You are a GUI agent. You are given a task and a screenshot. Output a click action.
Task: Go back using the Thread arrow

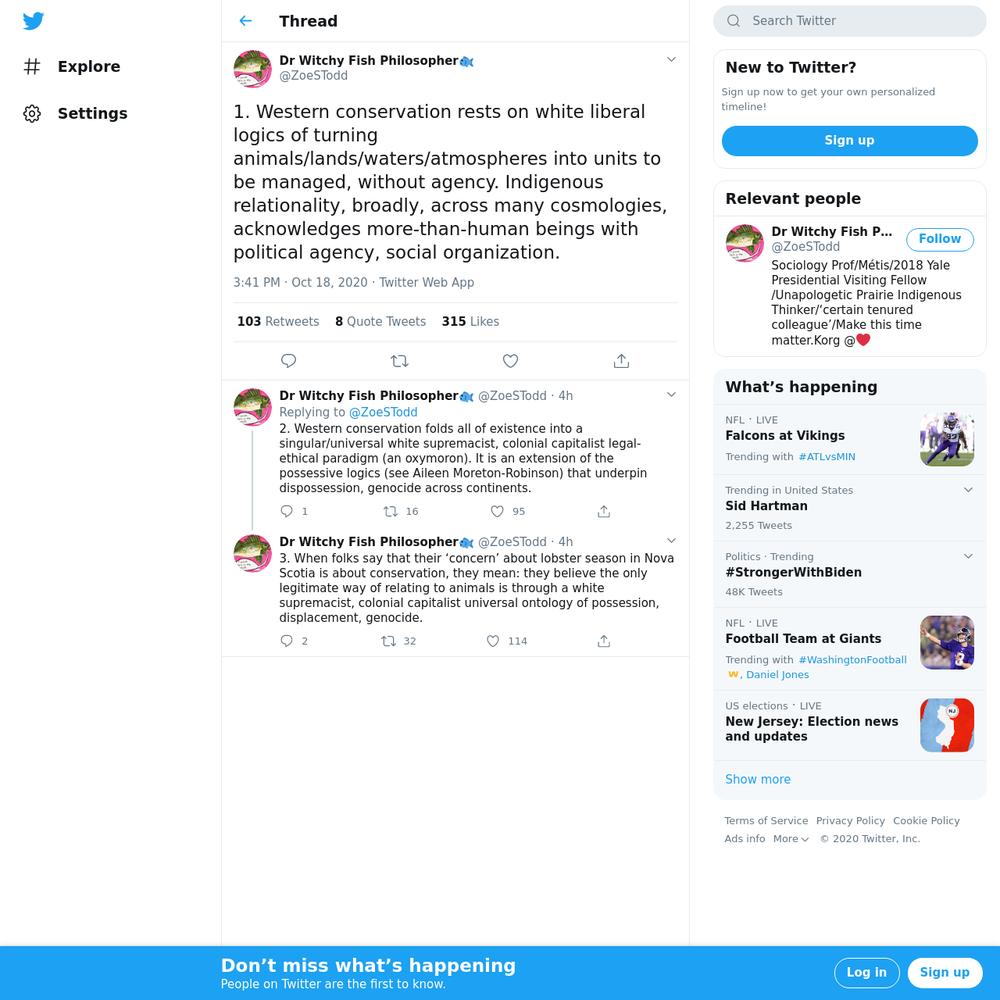tap(246, 21)
